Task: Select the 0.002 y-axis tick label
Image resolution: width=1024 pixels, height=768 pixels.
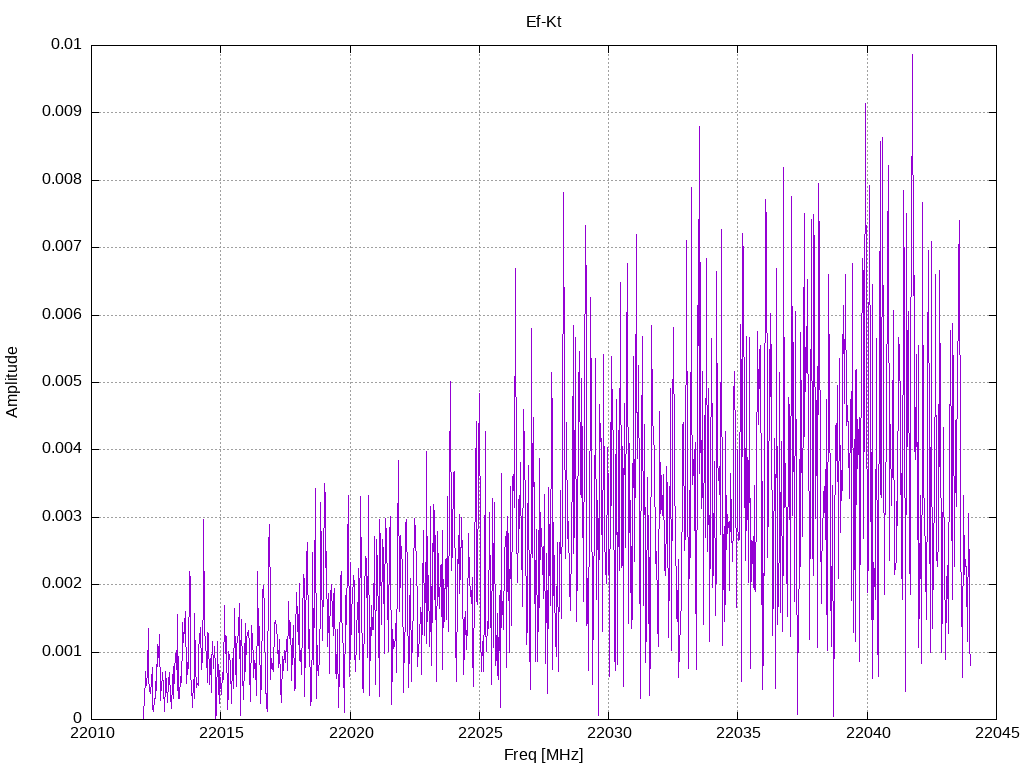Action: point(63,584)
